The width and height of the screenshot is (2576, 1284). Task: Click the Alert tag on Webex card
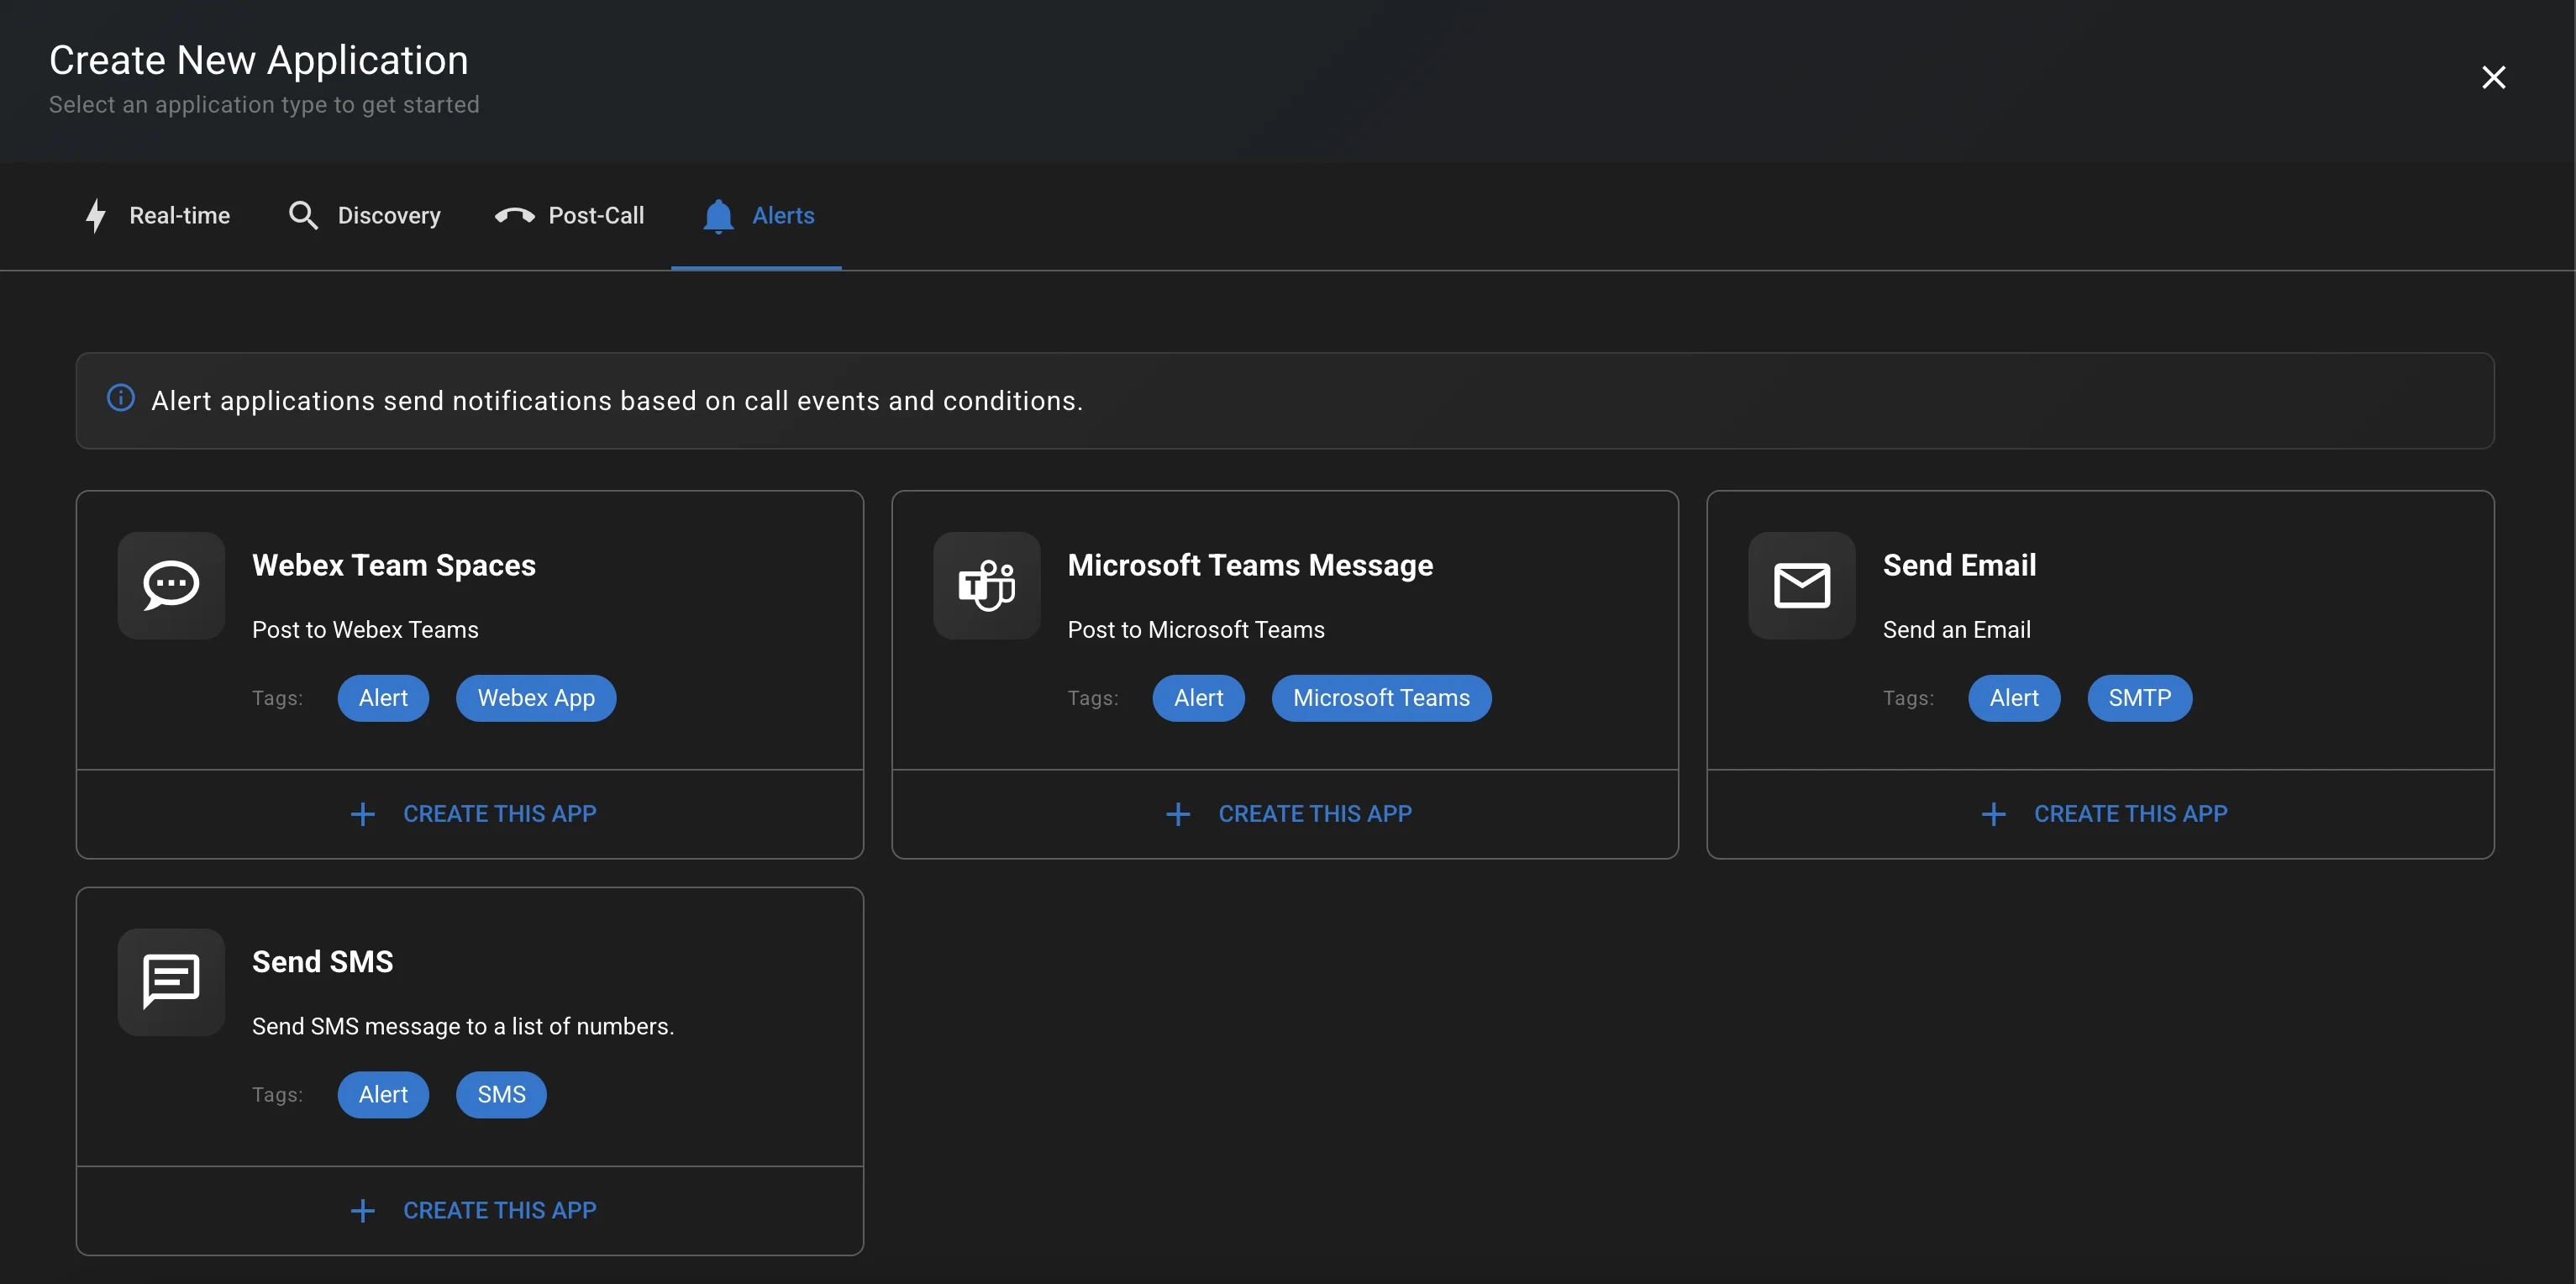[x=383, y=698]
